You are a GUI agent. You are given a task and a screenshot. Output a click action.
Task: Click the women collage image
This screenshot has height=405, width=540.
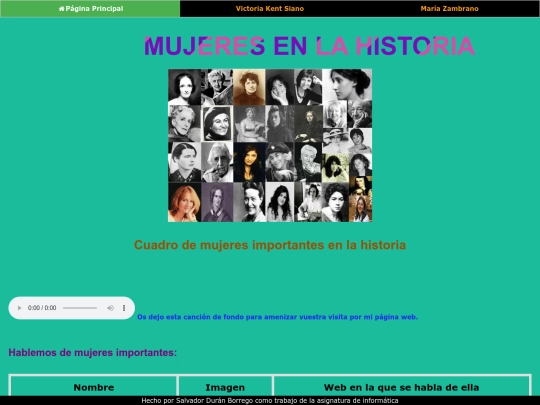(x=270, y=145)
